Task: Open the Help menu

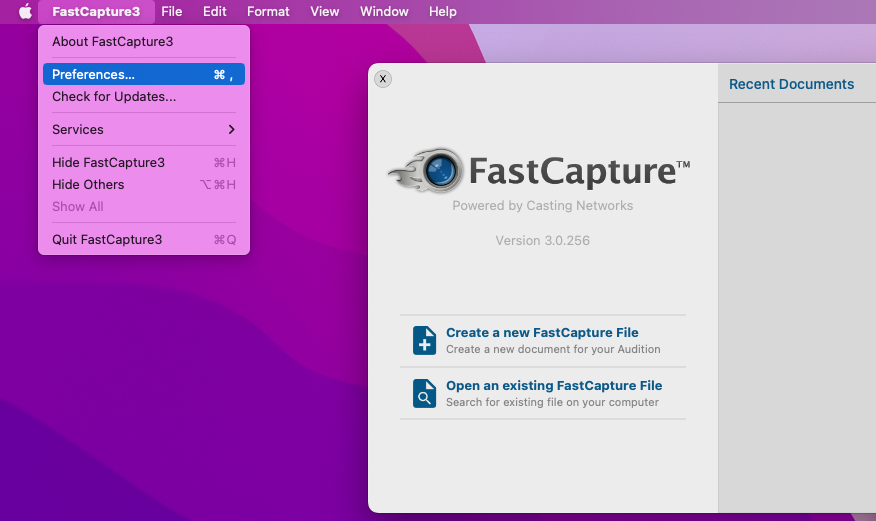Action: click(x=442, y=11)
